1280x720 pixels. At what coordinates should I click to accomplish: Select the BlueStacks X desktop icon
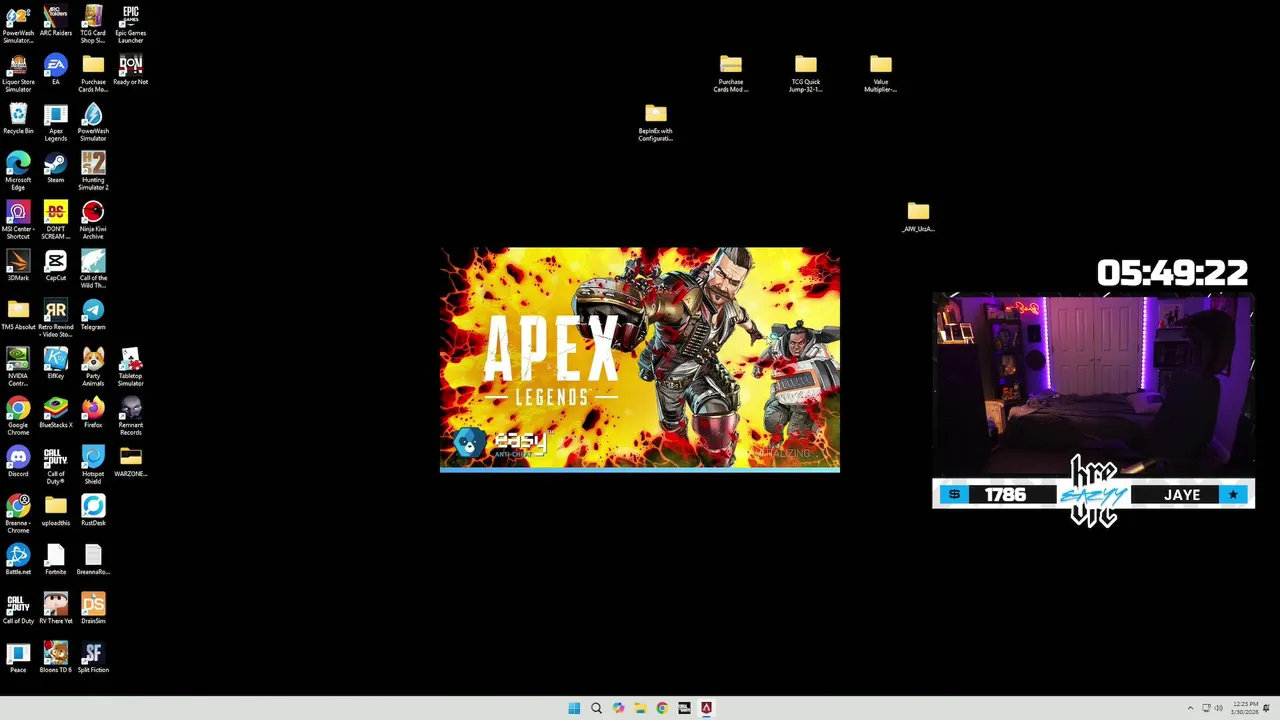click(x=56, y=413)
